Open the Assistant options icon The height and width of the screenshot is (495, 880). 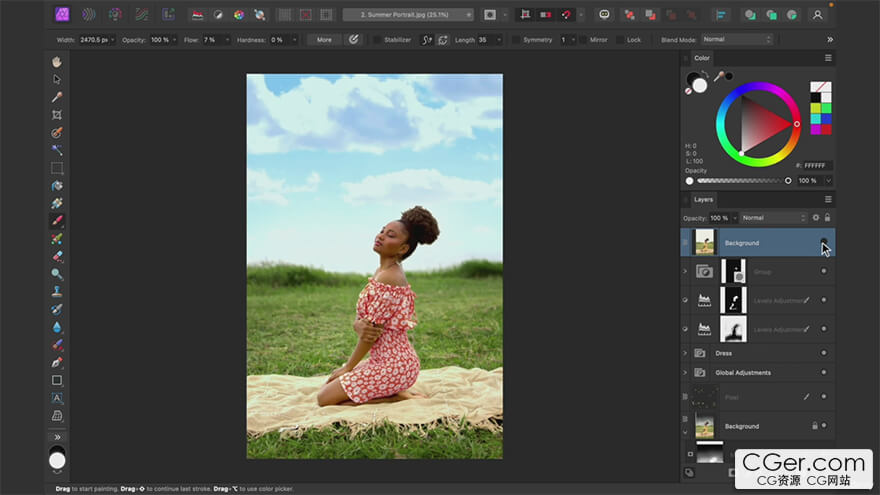point(604,15)
